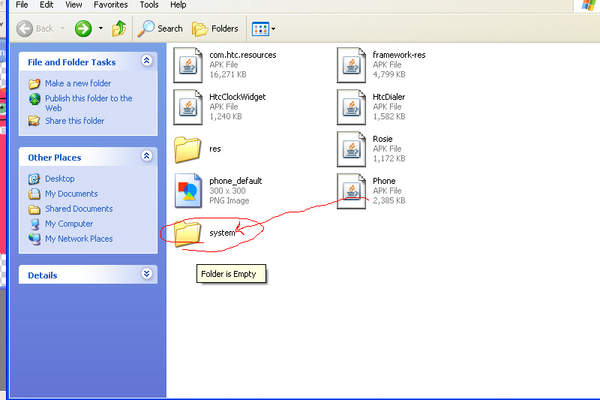This screenshot has width=600, height=400.
Task: Click the Rosie file name
Action: pyautogui.click(x=383, y=139)
